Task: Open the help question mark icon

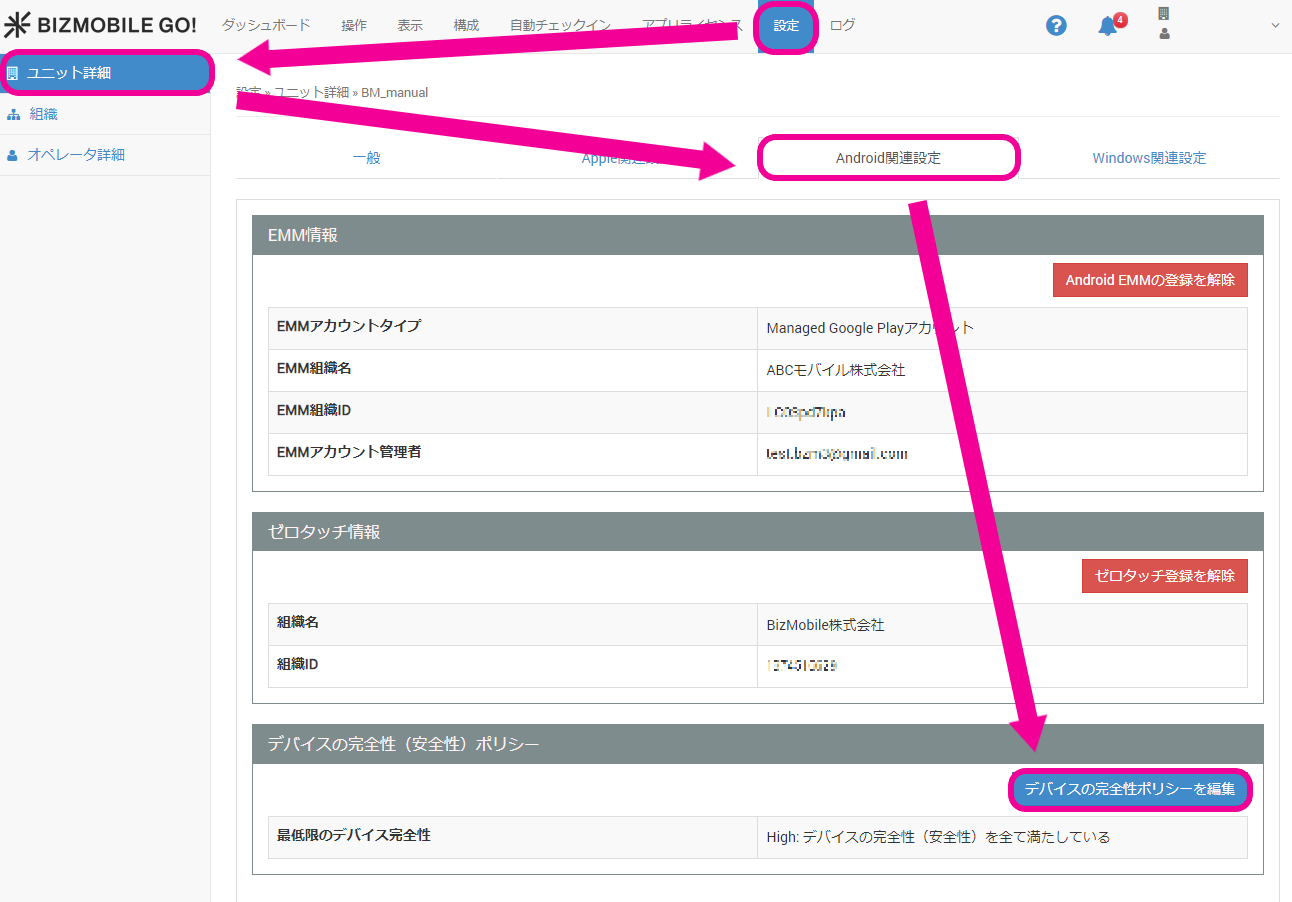Action: tap(1056, 26)
